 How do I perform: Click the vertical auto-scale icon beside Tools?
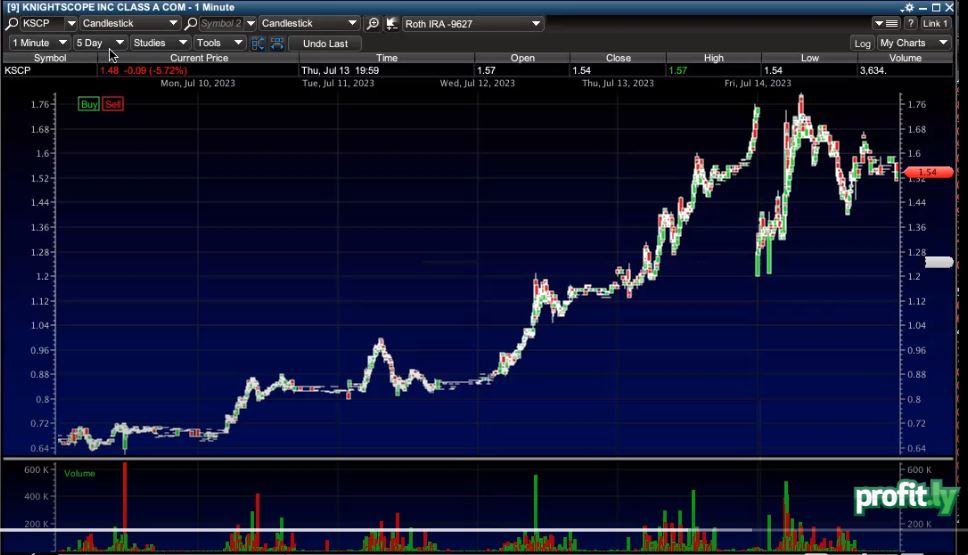click(258, 43)
